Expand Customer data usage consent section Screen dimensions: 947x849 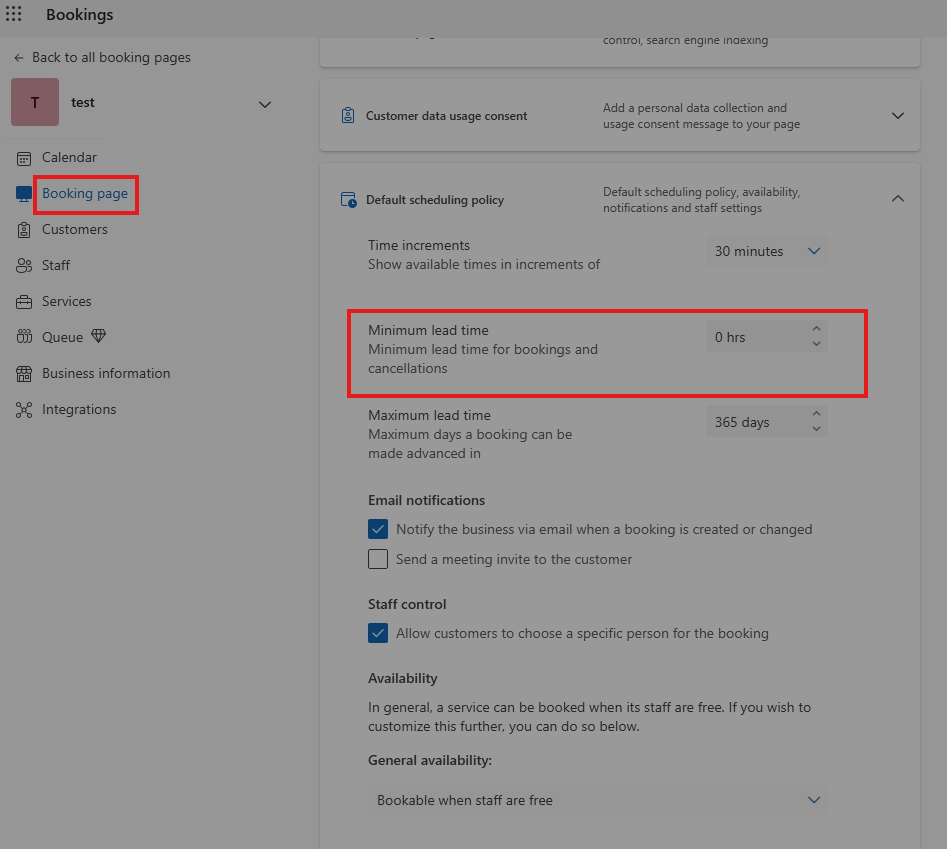pos(898,115)
